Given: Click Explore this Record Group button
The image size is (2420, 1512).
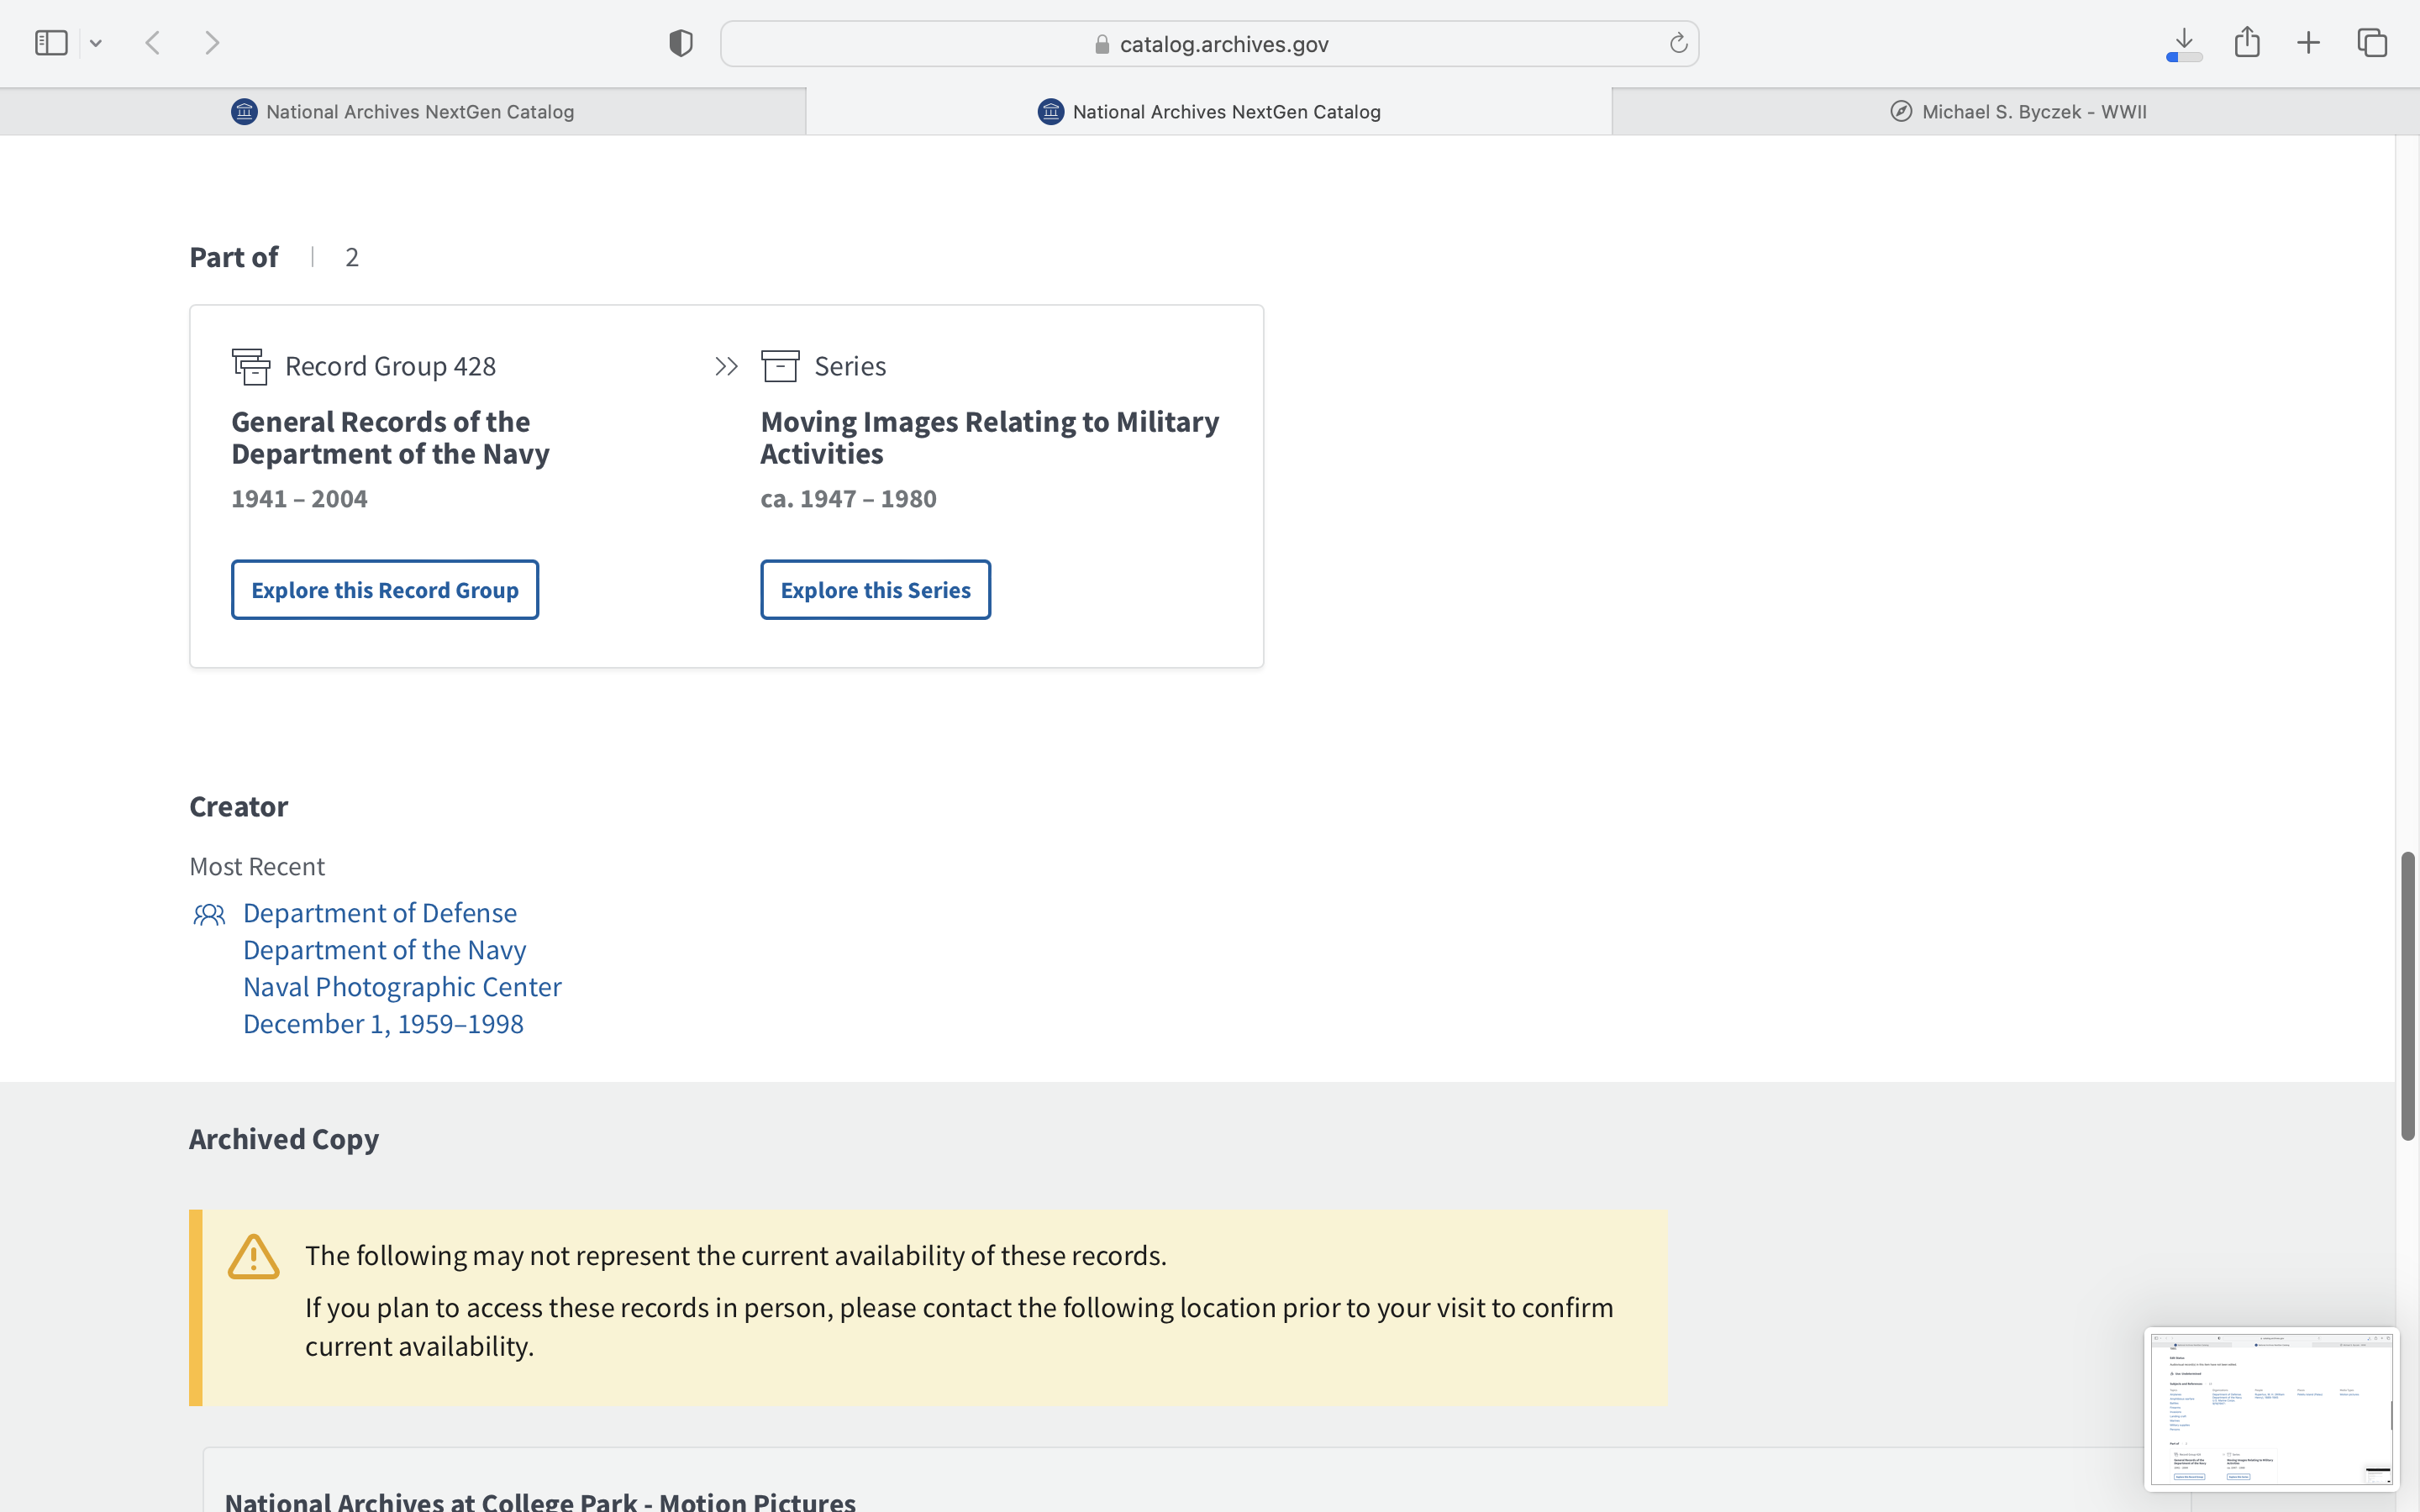Looking at the screenshot, I should point(385,590).
